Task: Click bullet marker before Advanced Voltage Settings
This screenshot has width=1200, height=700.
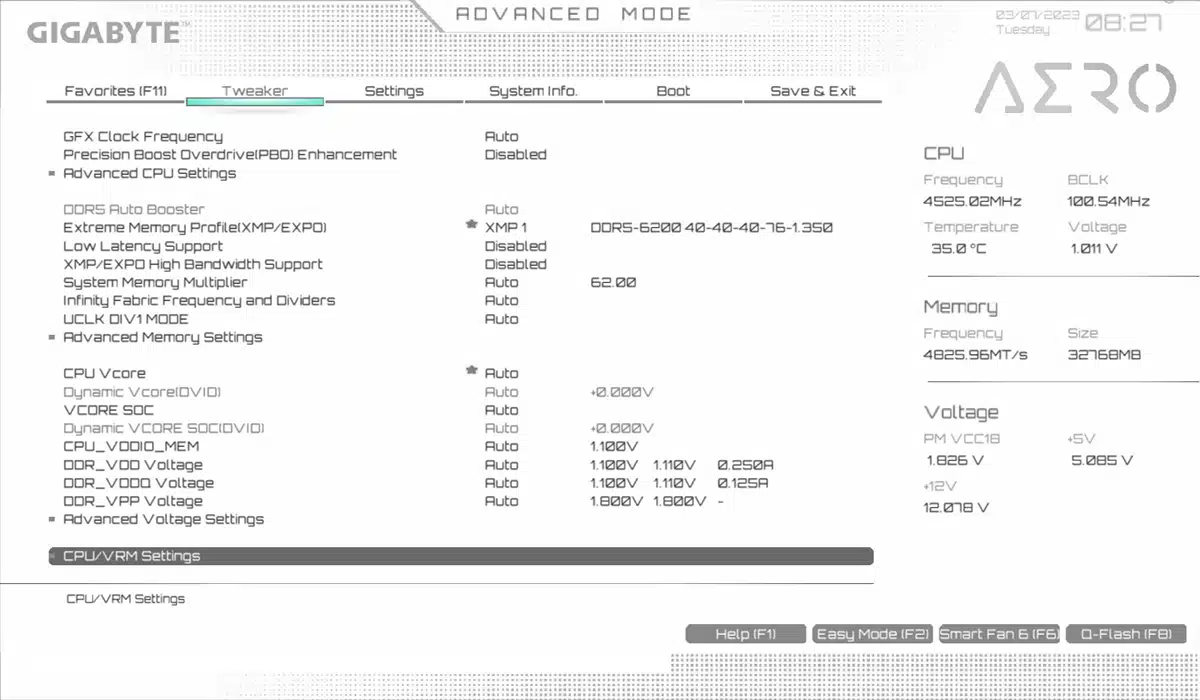Action: pyautogui.click(x=52, y=520)
